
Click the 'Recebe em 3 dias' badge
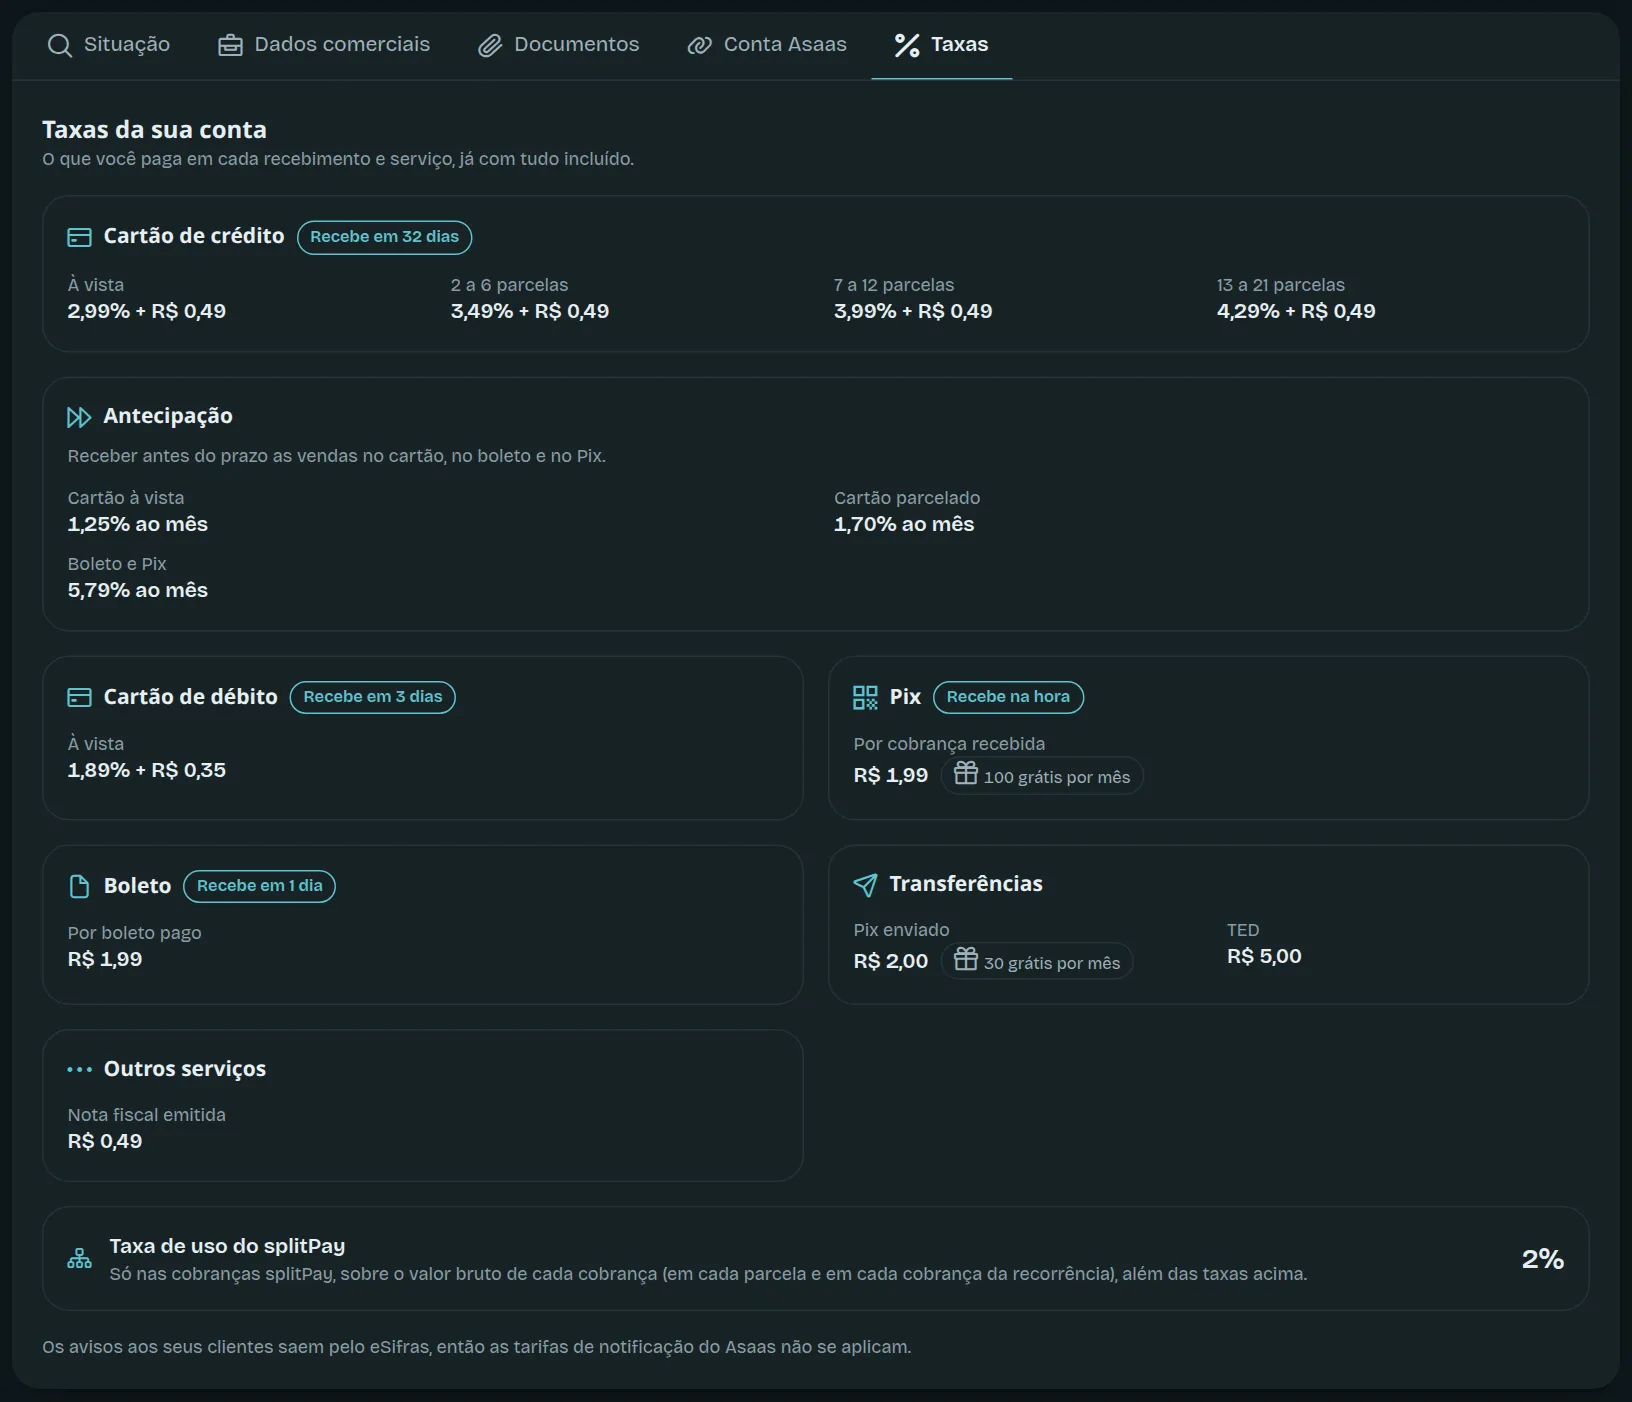click(373, 697)
